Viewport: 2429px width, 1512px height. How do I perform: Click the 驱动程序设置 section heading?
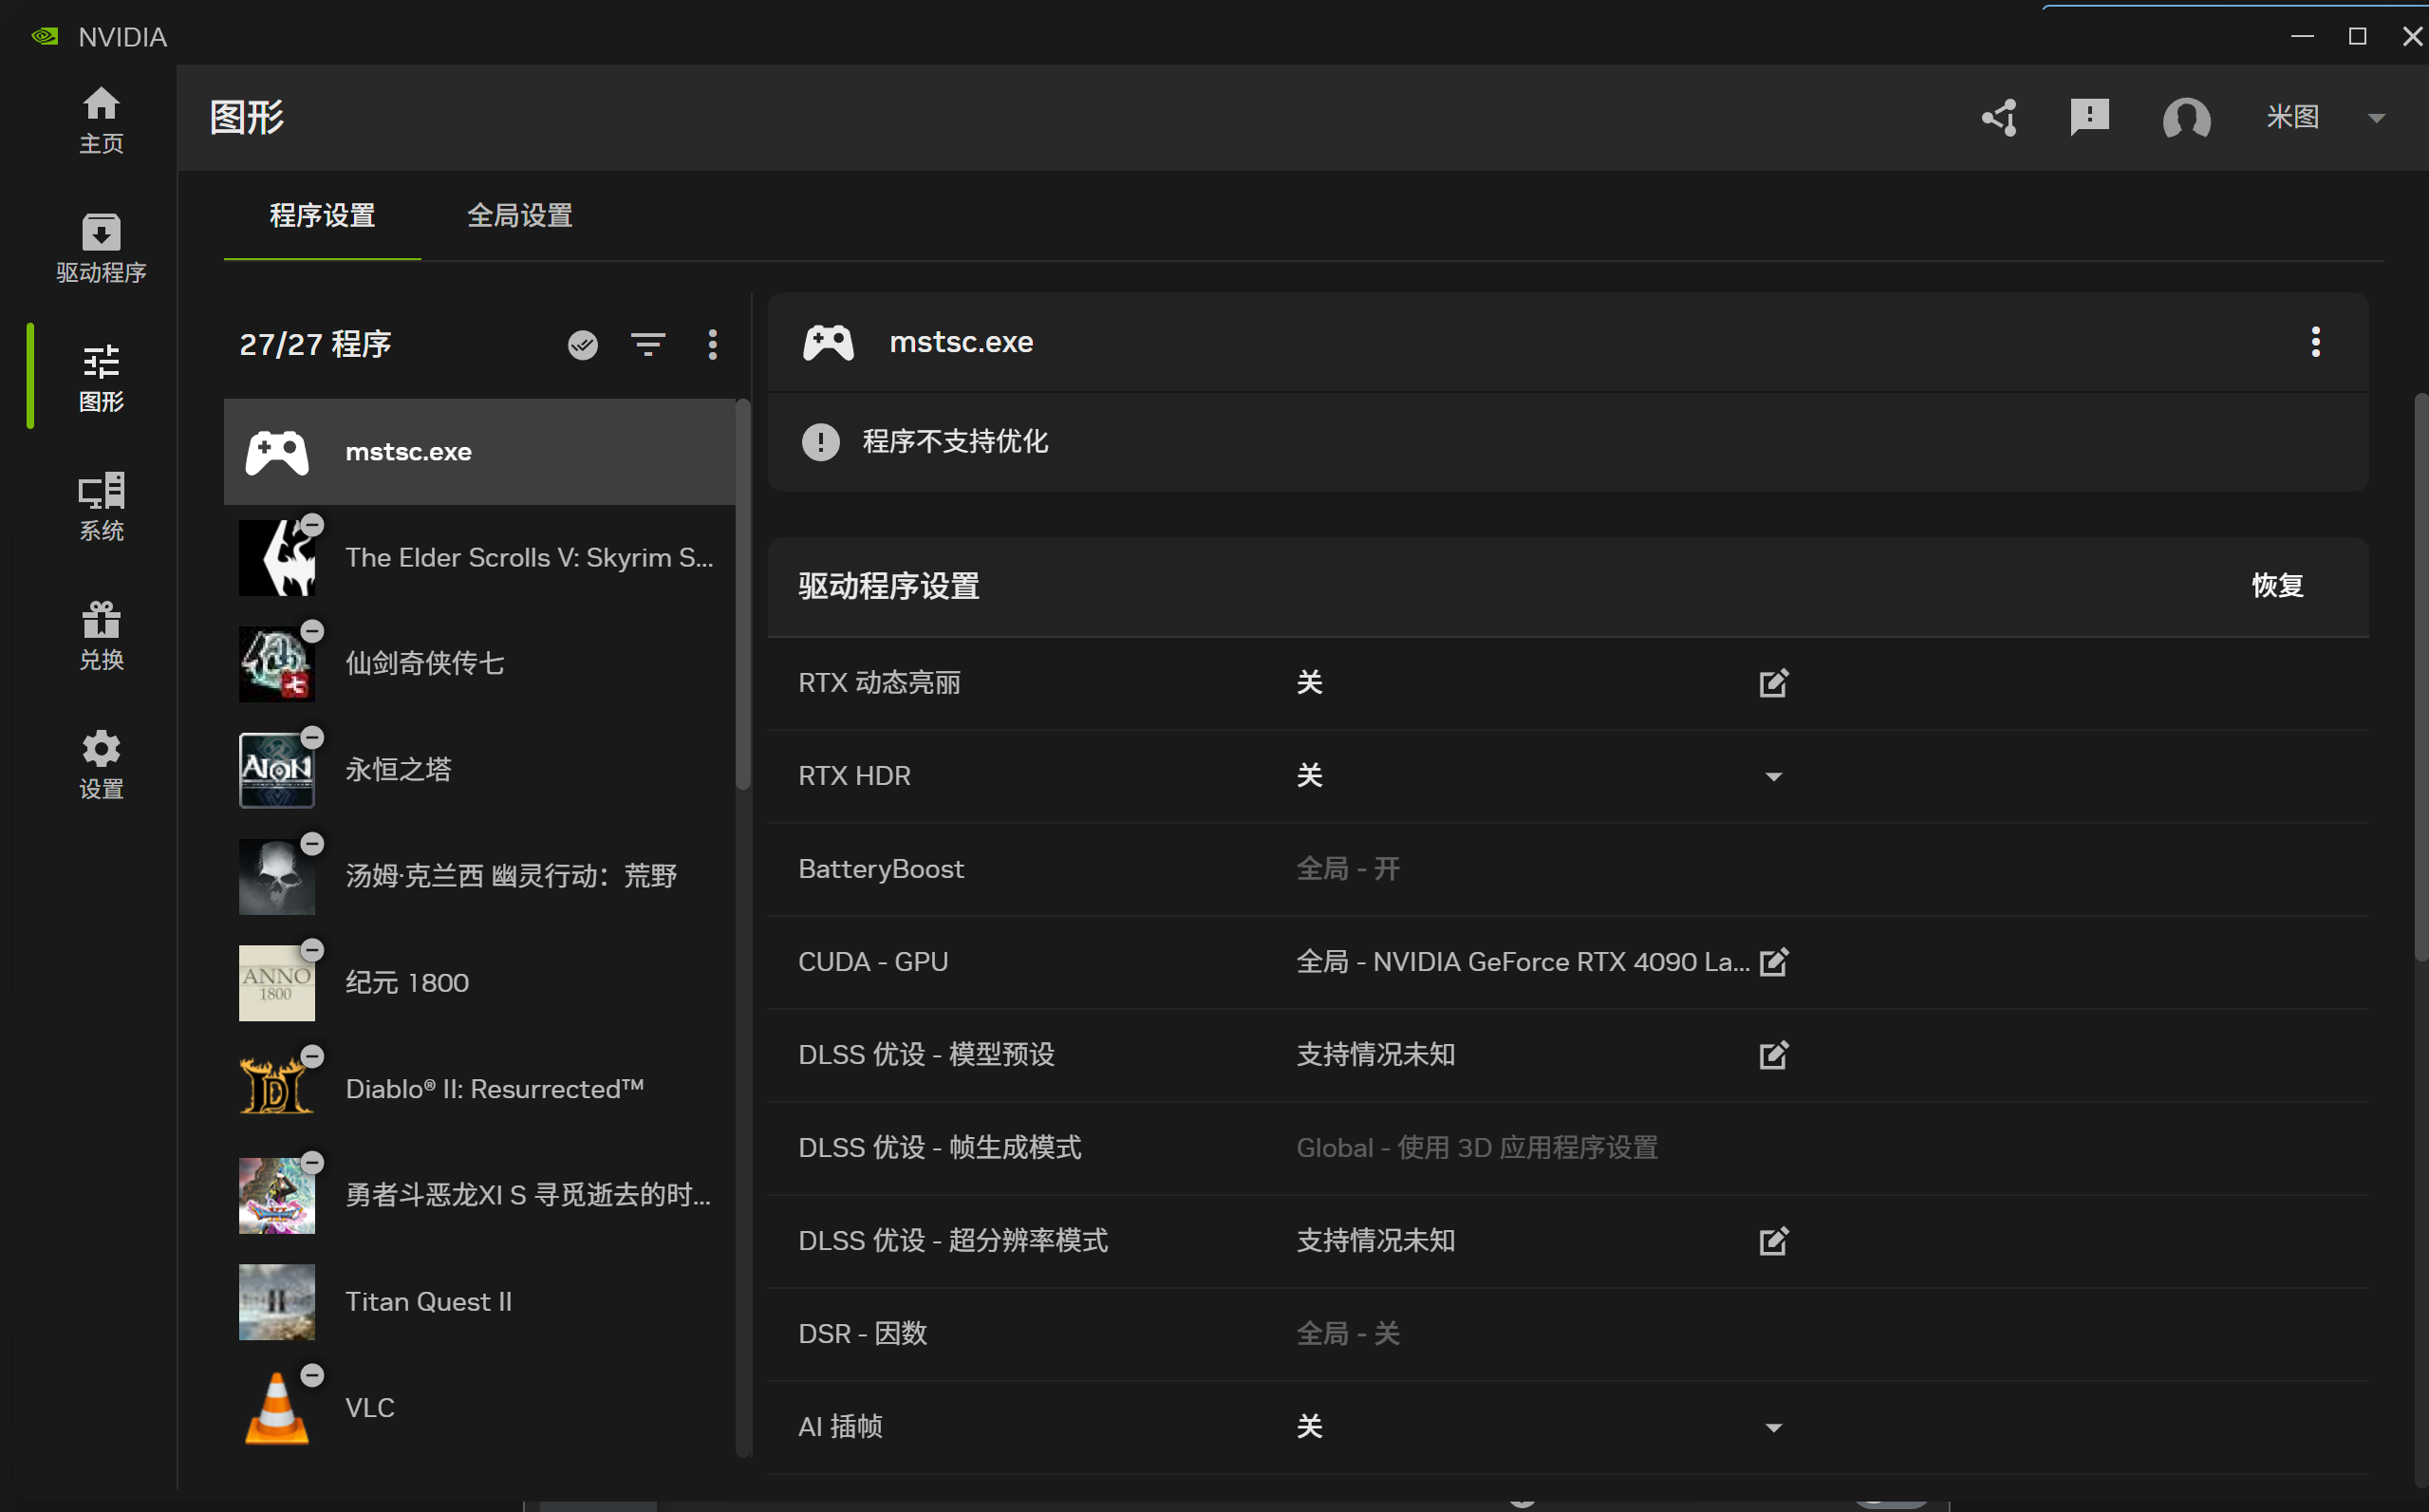pyautogui.click(x=888, y=586)
